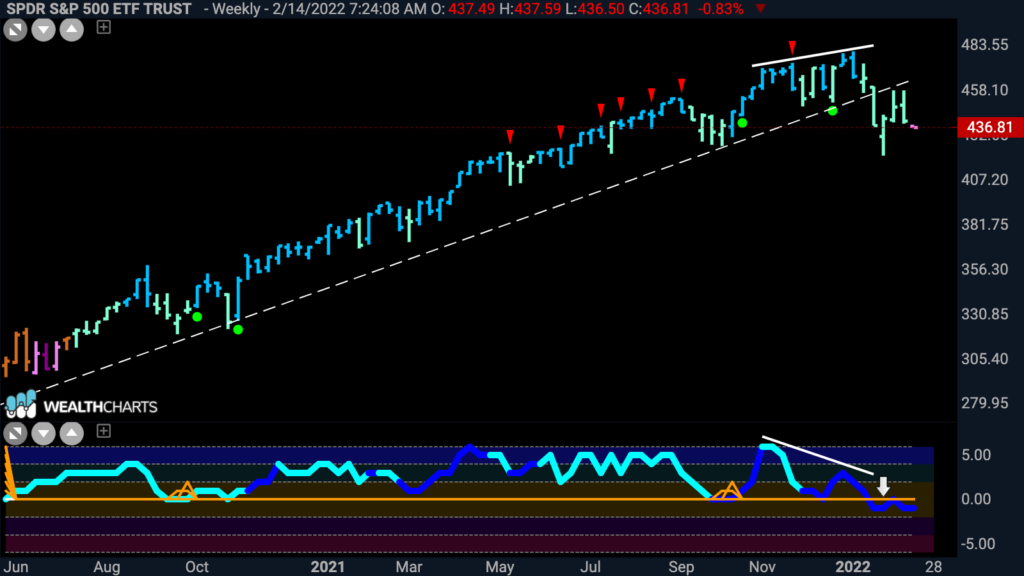Click the 2021 label on time axis
The width and height of the screenshot is (1024, 576).
tap(327, 566)
